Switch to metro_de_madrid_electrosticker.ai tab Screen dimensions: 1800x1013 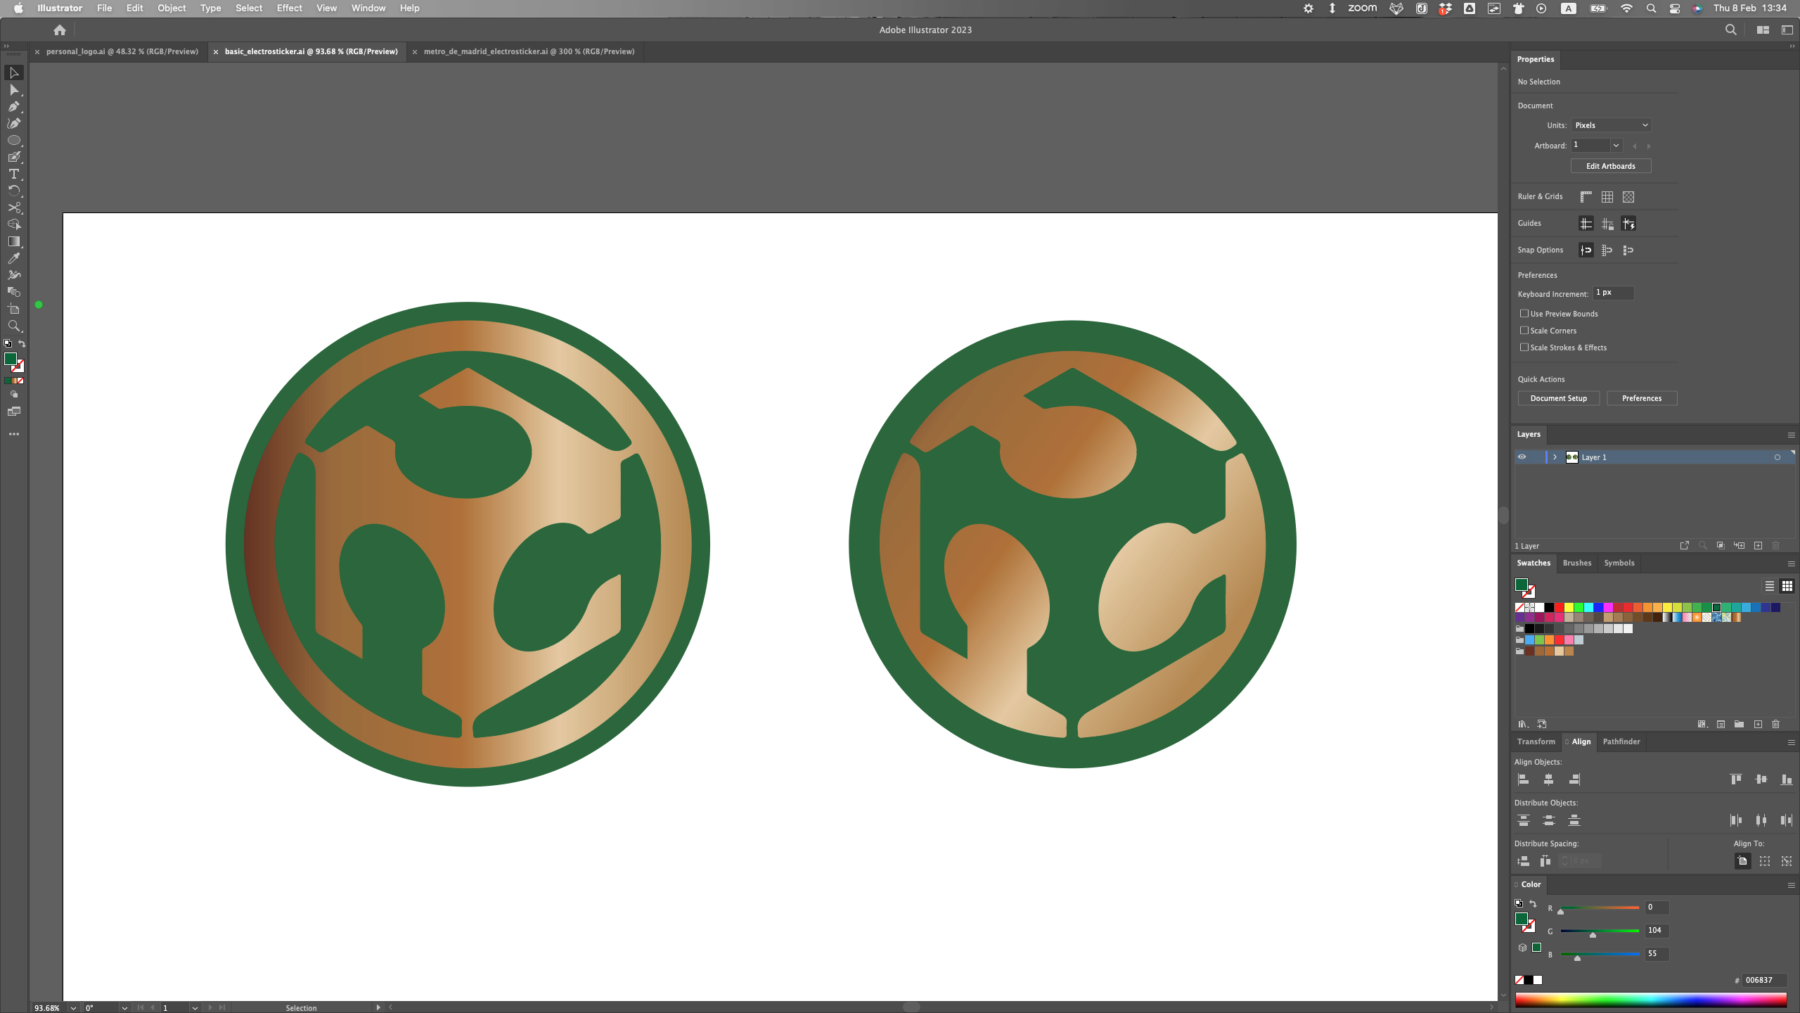point(529,51)
